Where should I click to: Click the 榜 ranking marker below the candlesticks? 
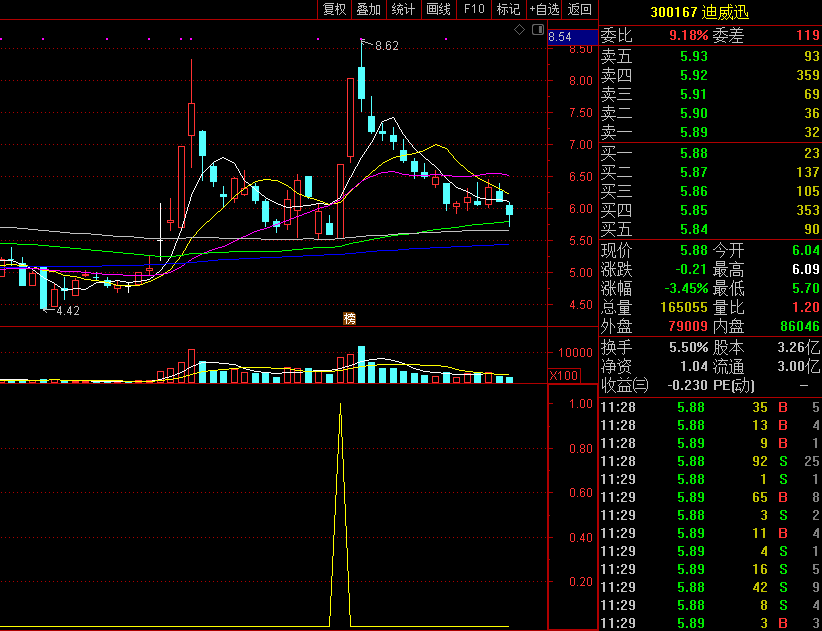pyautogui.click(x=349, y=318)
